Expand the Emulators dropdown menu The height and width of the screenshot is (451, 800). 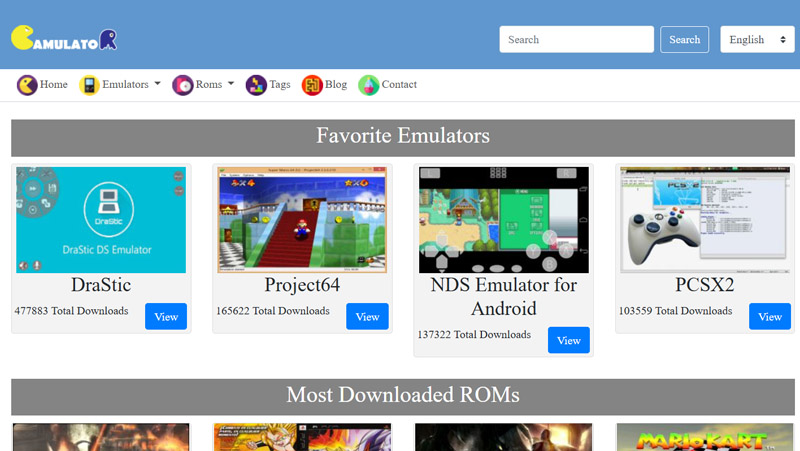(131, 84)
